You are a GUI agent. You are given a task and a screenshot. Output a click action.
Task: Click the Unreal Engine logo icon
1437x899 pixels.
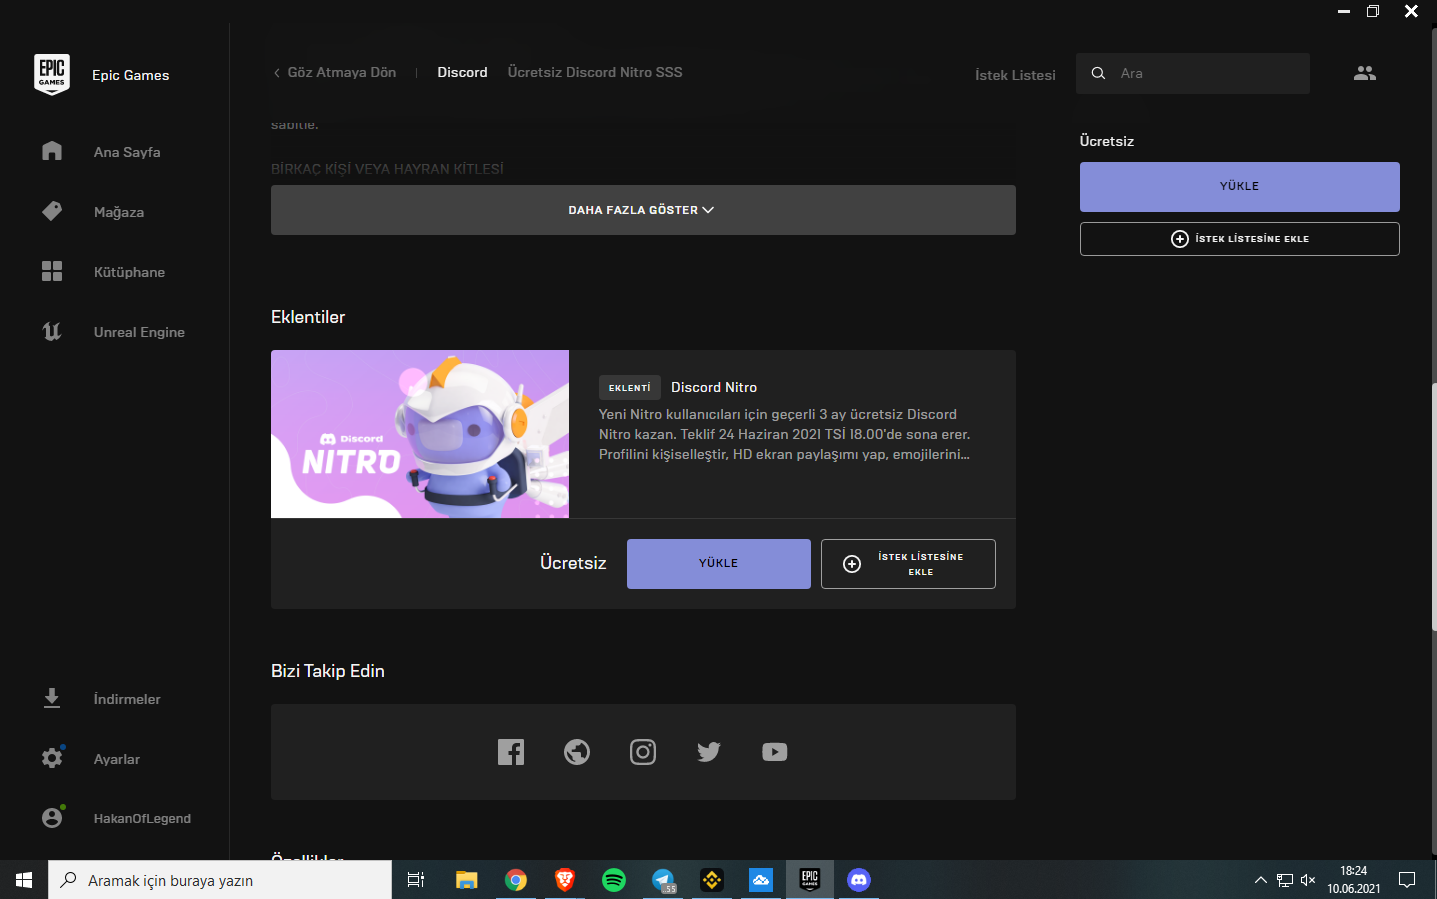tap(52, 331)
